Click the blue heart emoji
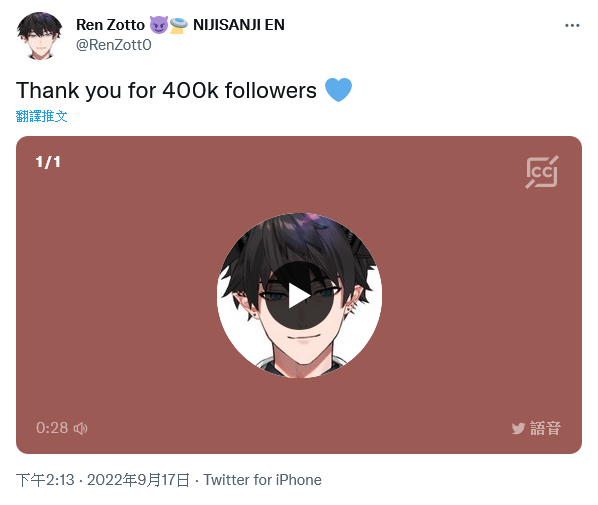The image size is (598, 505). 338,90
